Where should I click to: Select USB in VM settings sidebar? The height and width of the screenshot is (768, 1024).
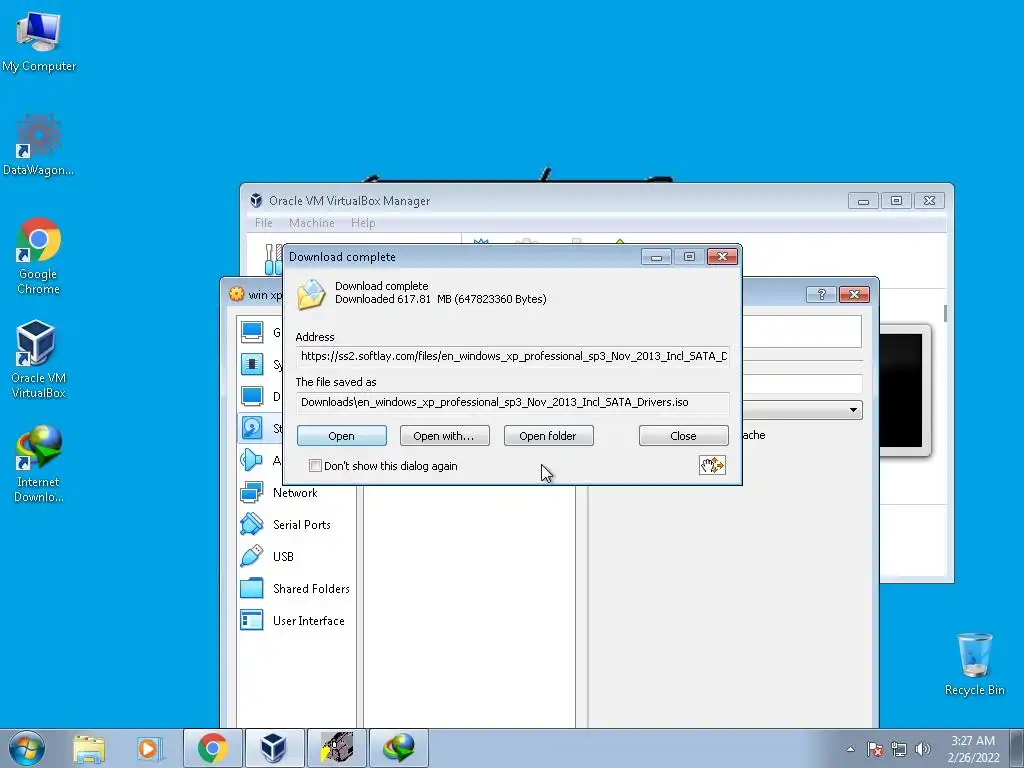coord(295,556)
